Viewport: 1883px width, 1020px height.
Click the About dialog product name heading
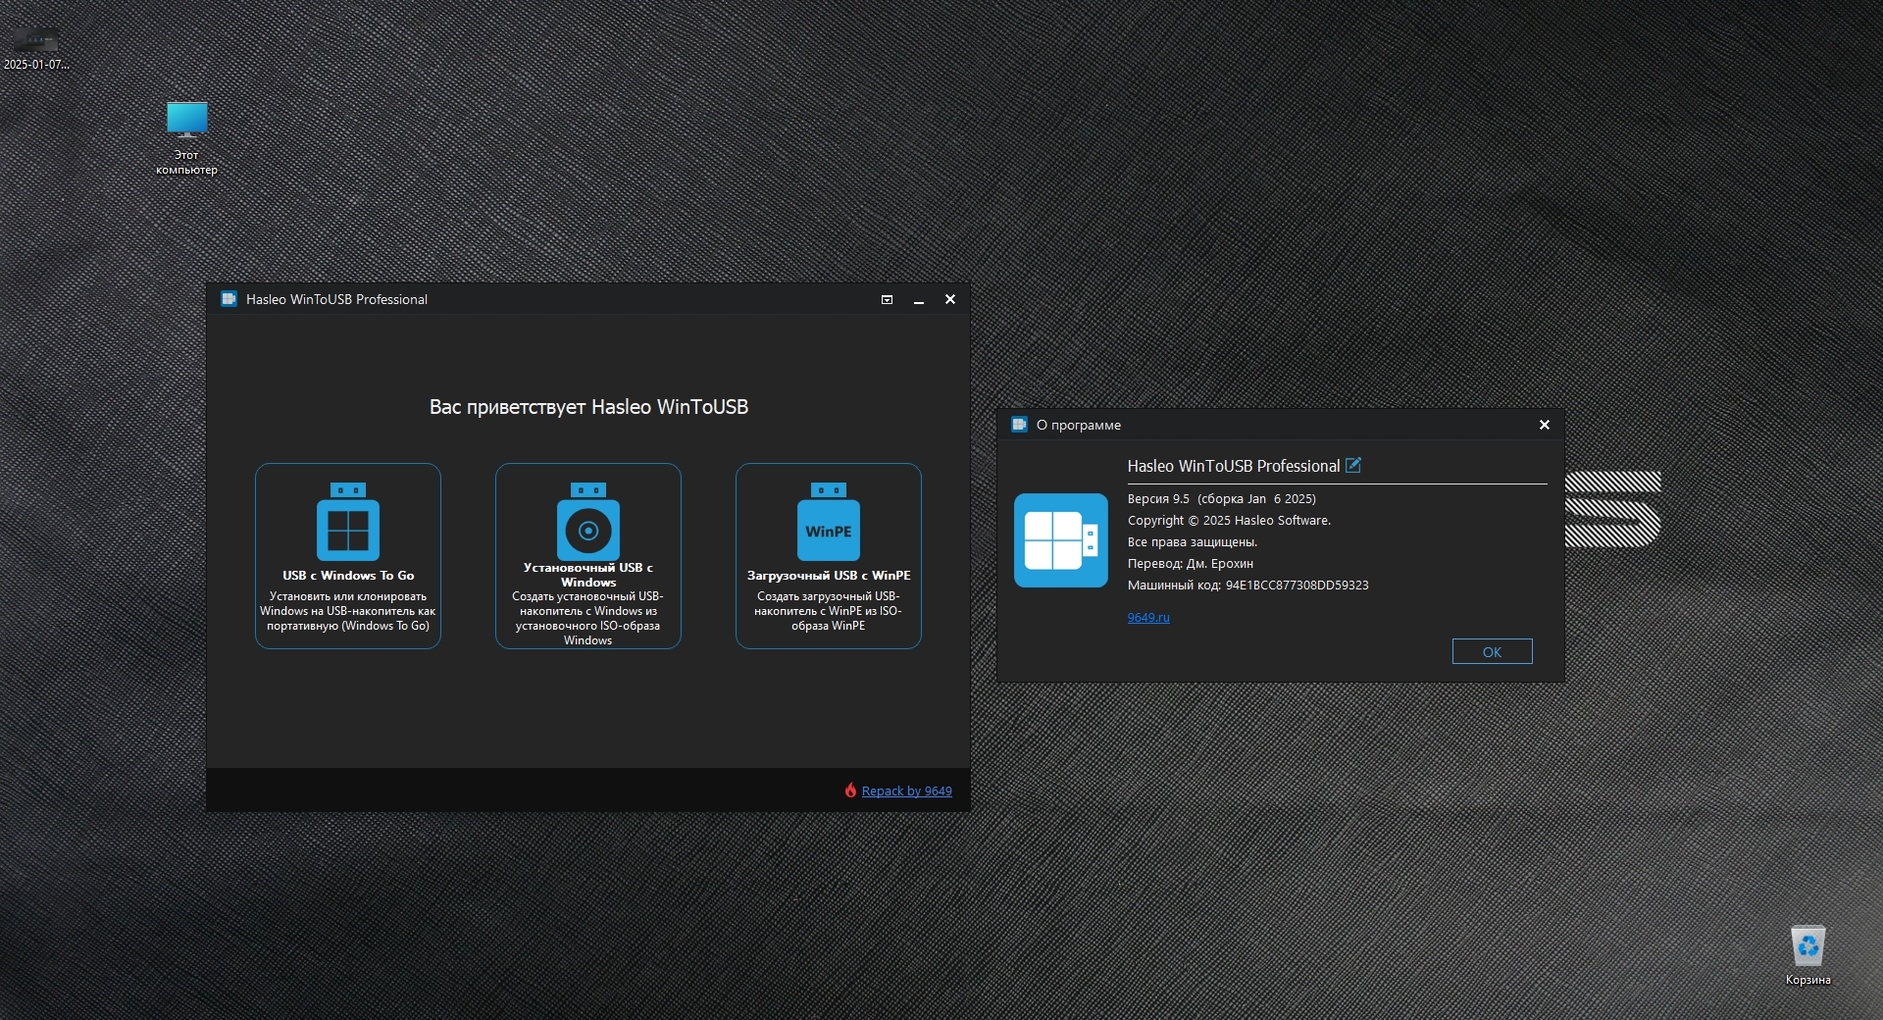[1233, 466]
